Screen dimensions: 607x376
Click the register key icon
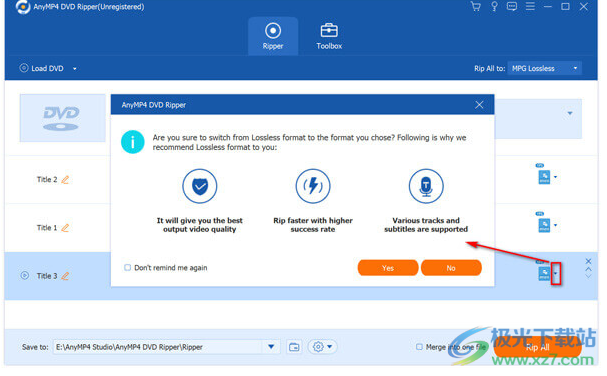point(494,7)
